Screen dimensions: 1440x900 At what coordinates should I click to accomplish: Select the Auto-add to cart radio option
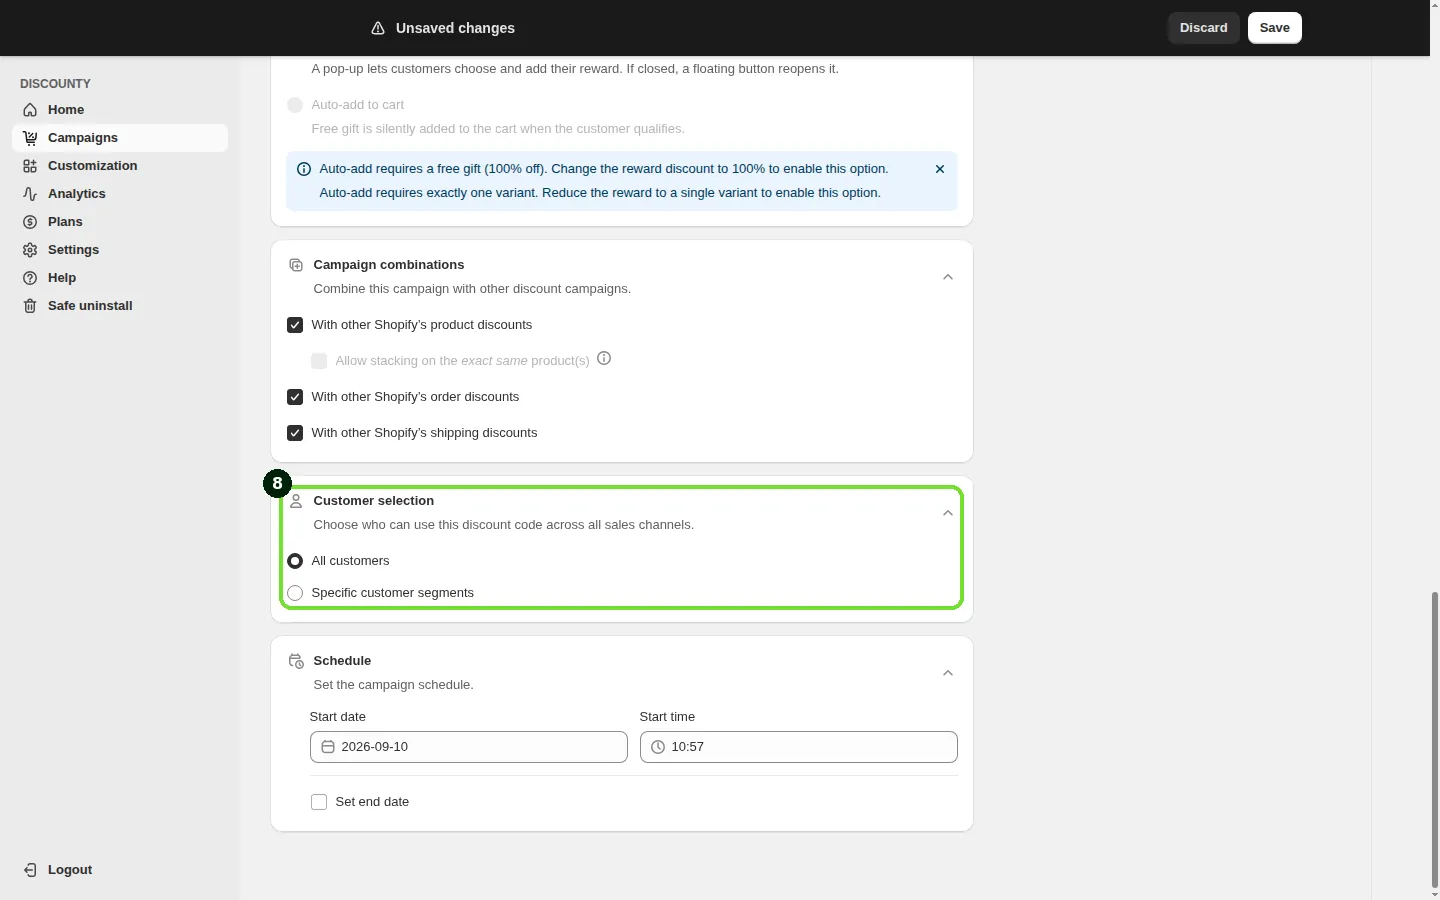(295, 105)
